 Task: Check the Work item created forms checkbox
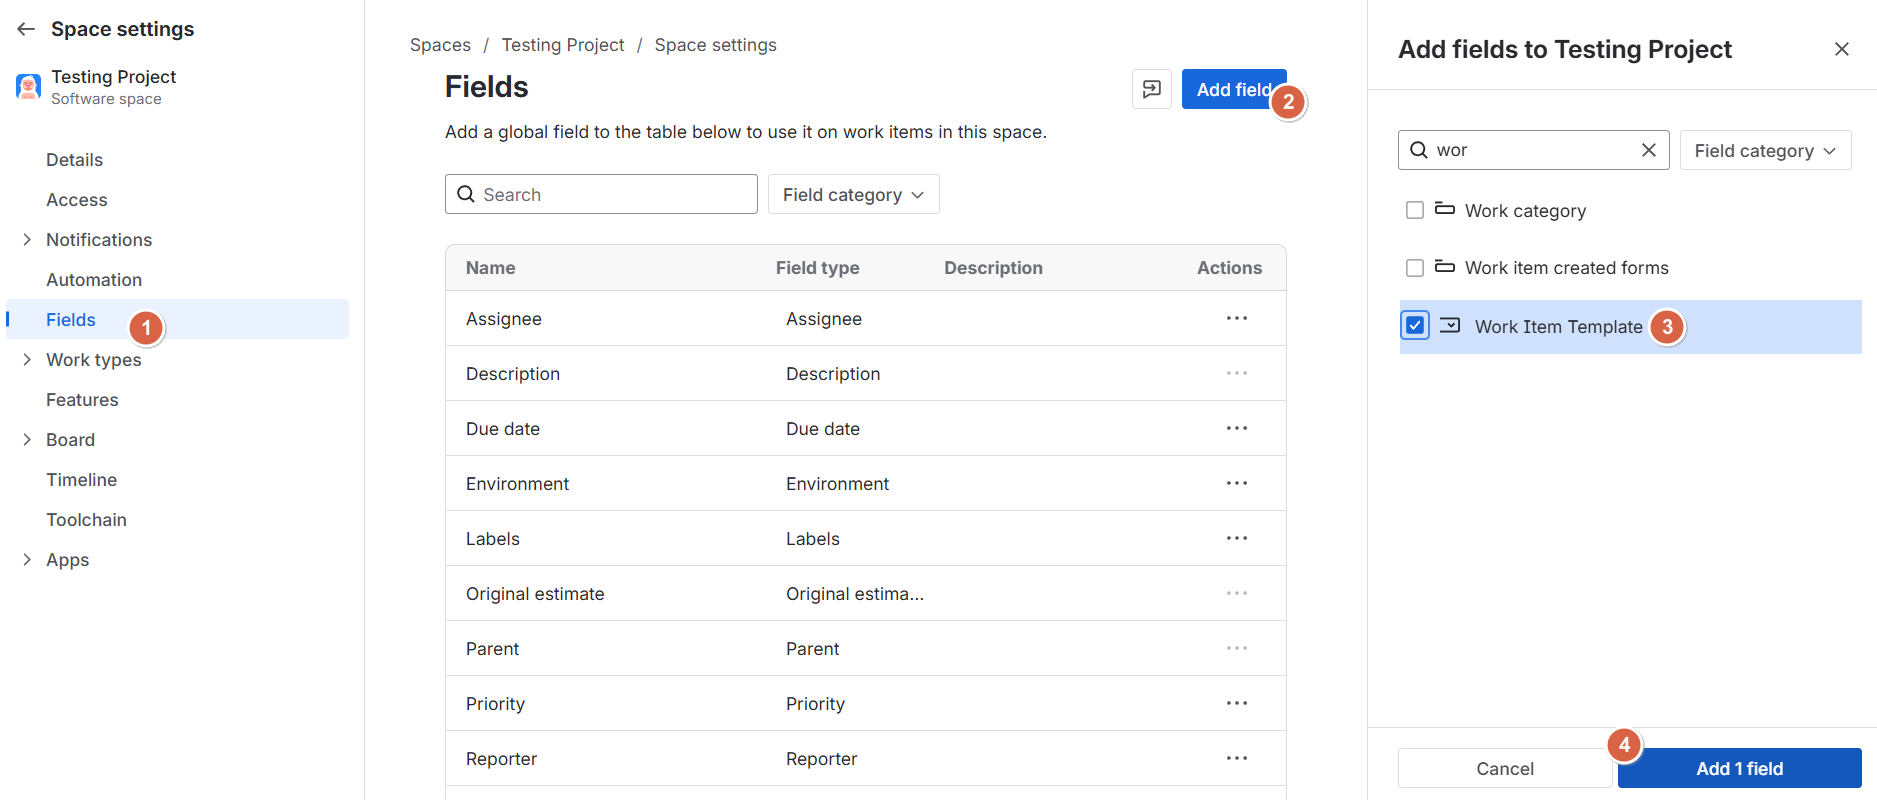1415,268
